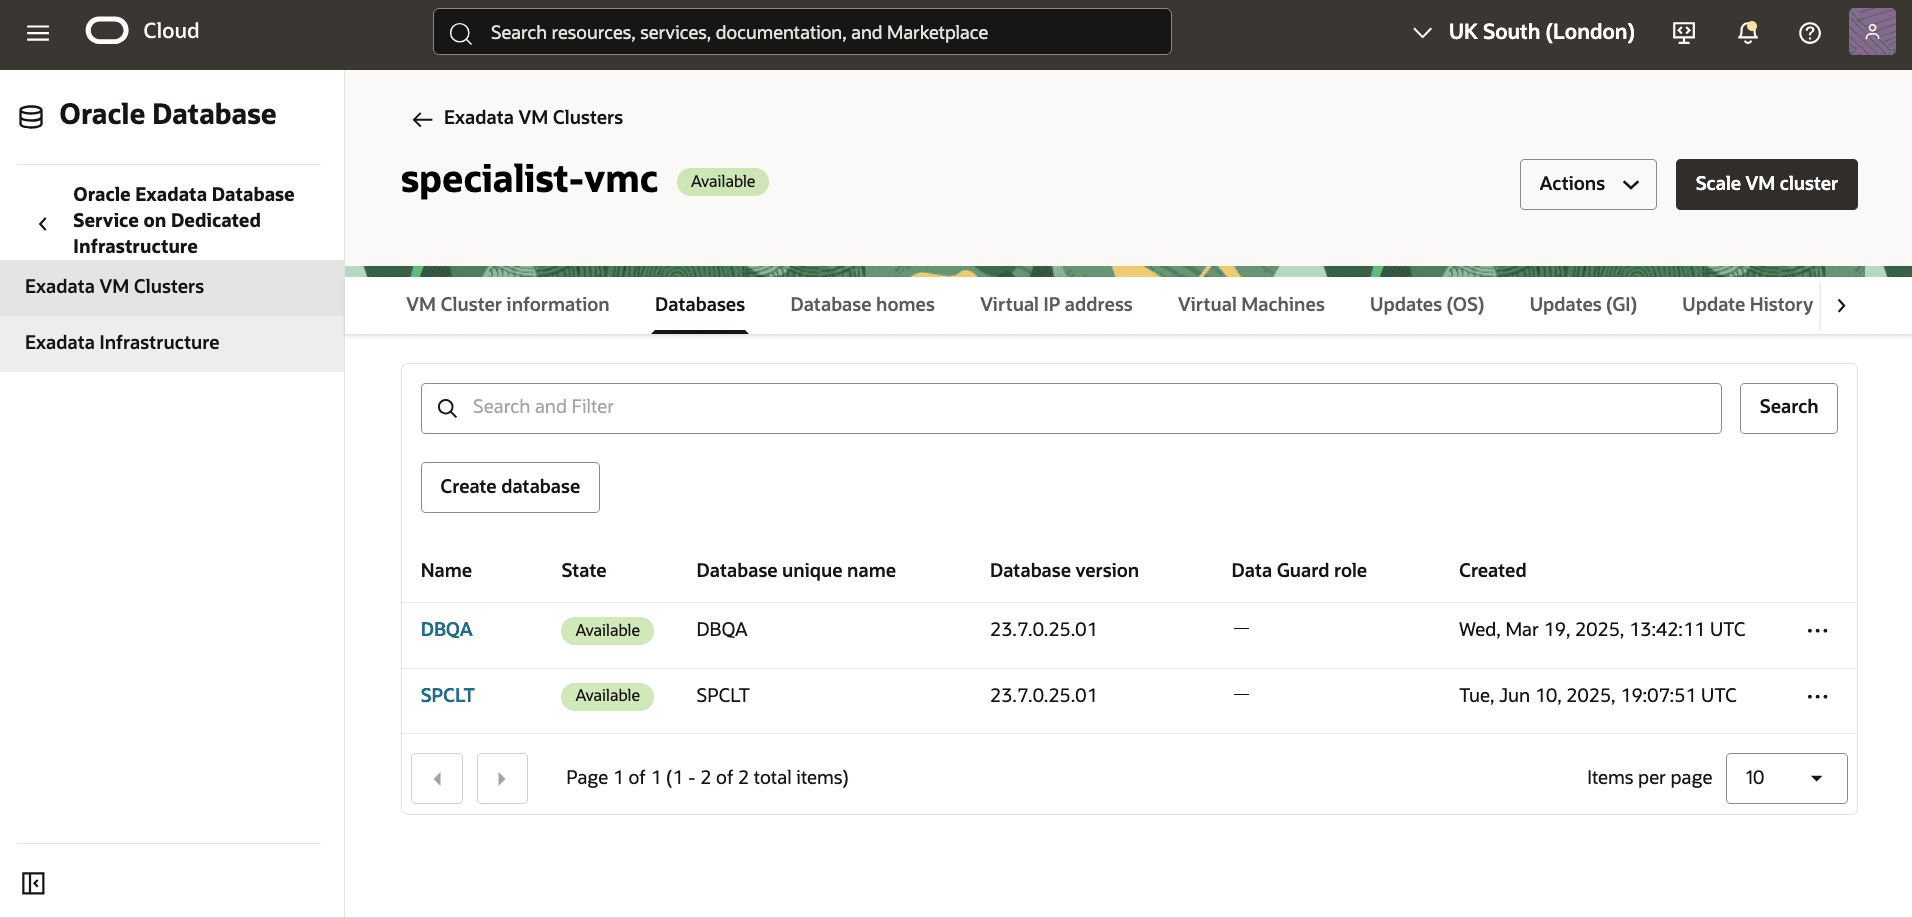
Task: Go to the previous page of databases
Action: click(x=437, y=778)
